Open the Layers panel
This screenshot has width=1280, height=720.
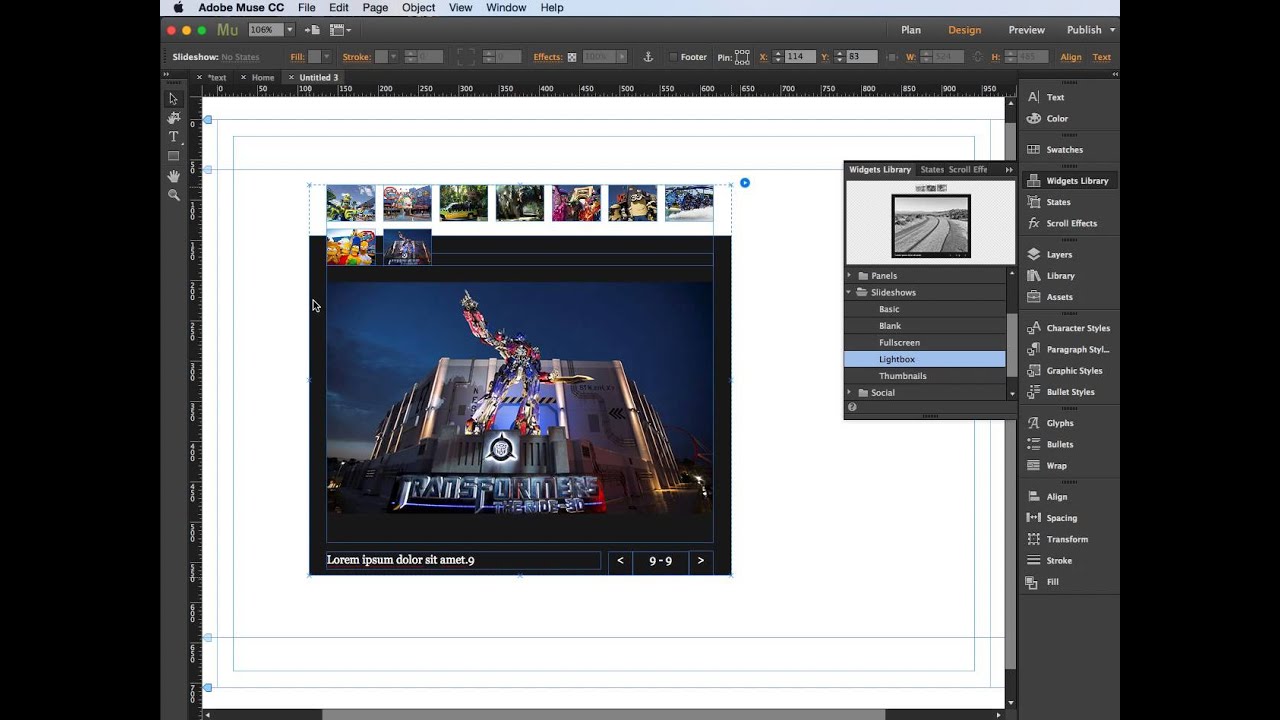point(1049,255)
